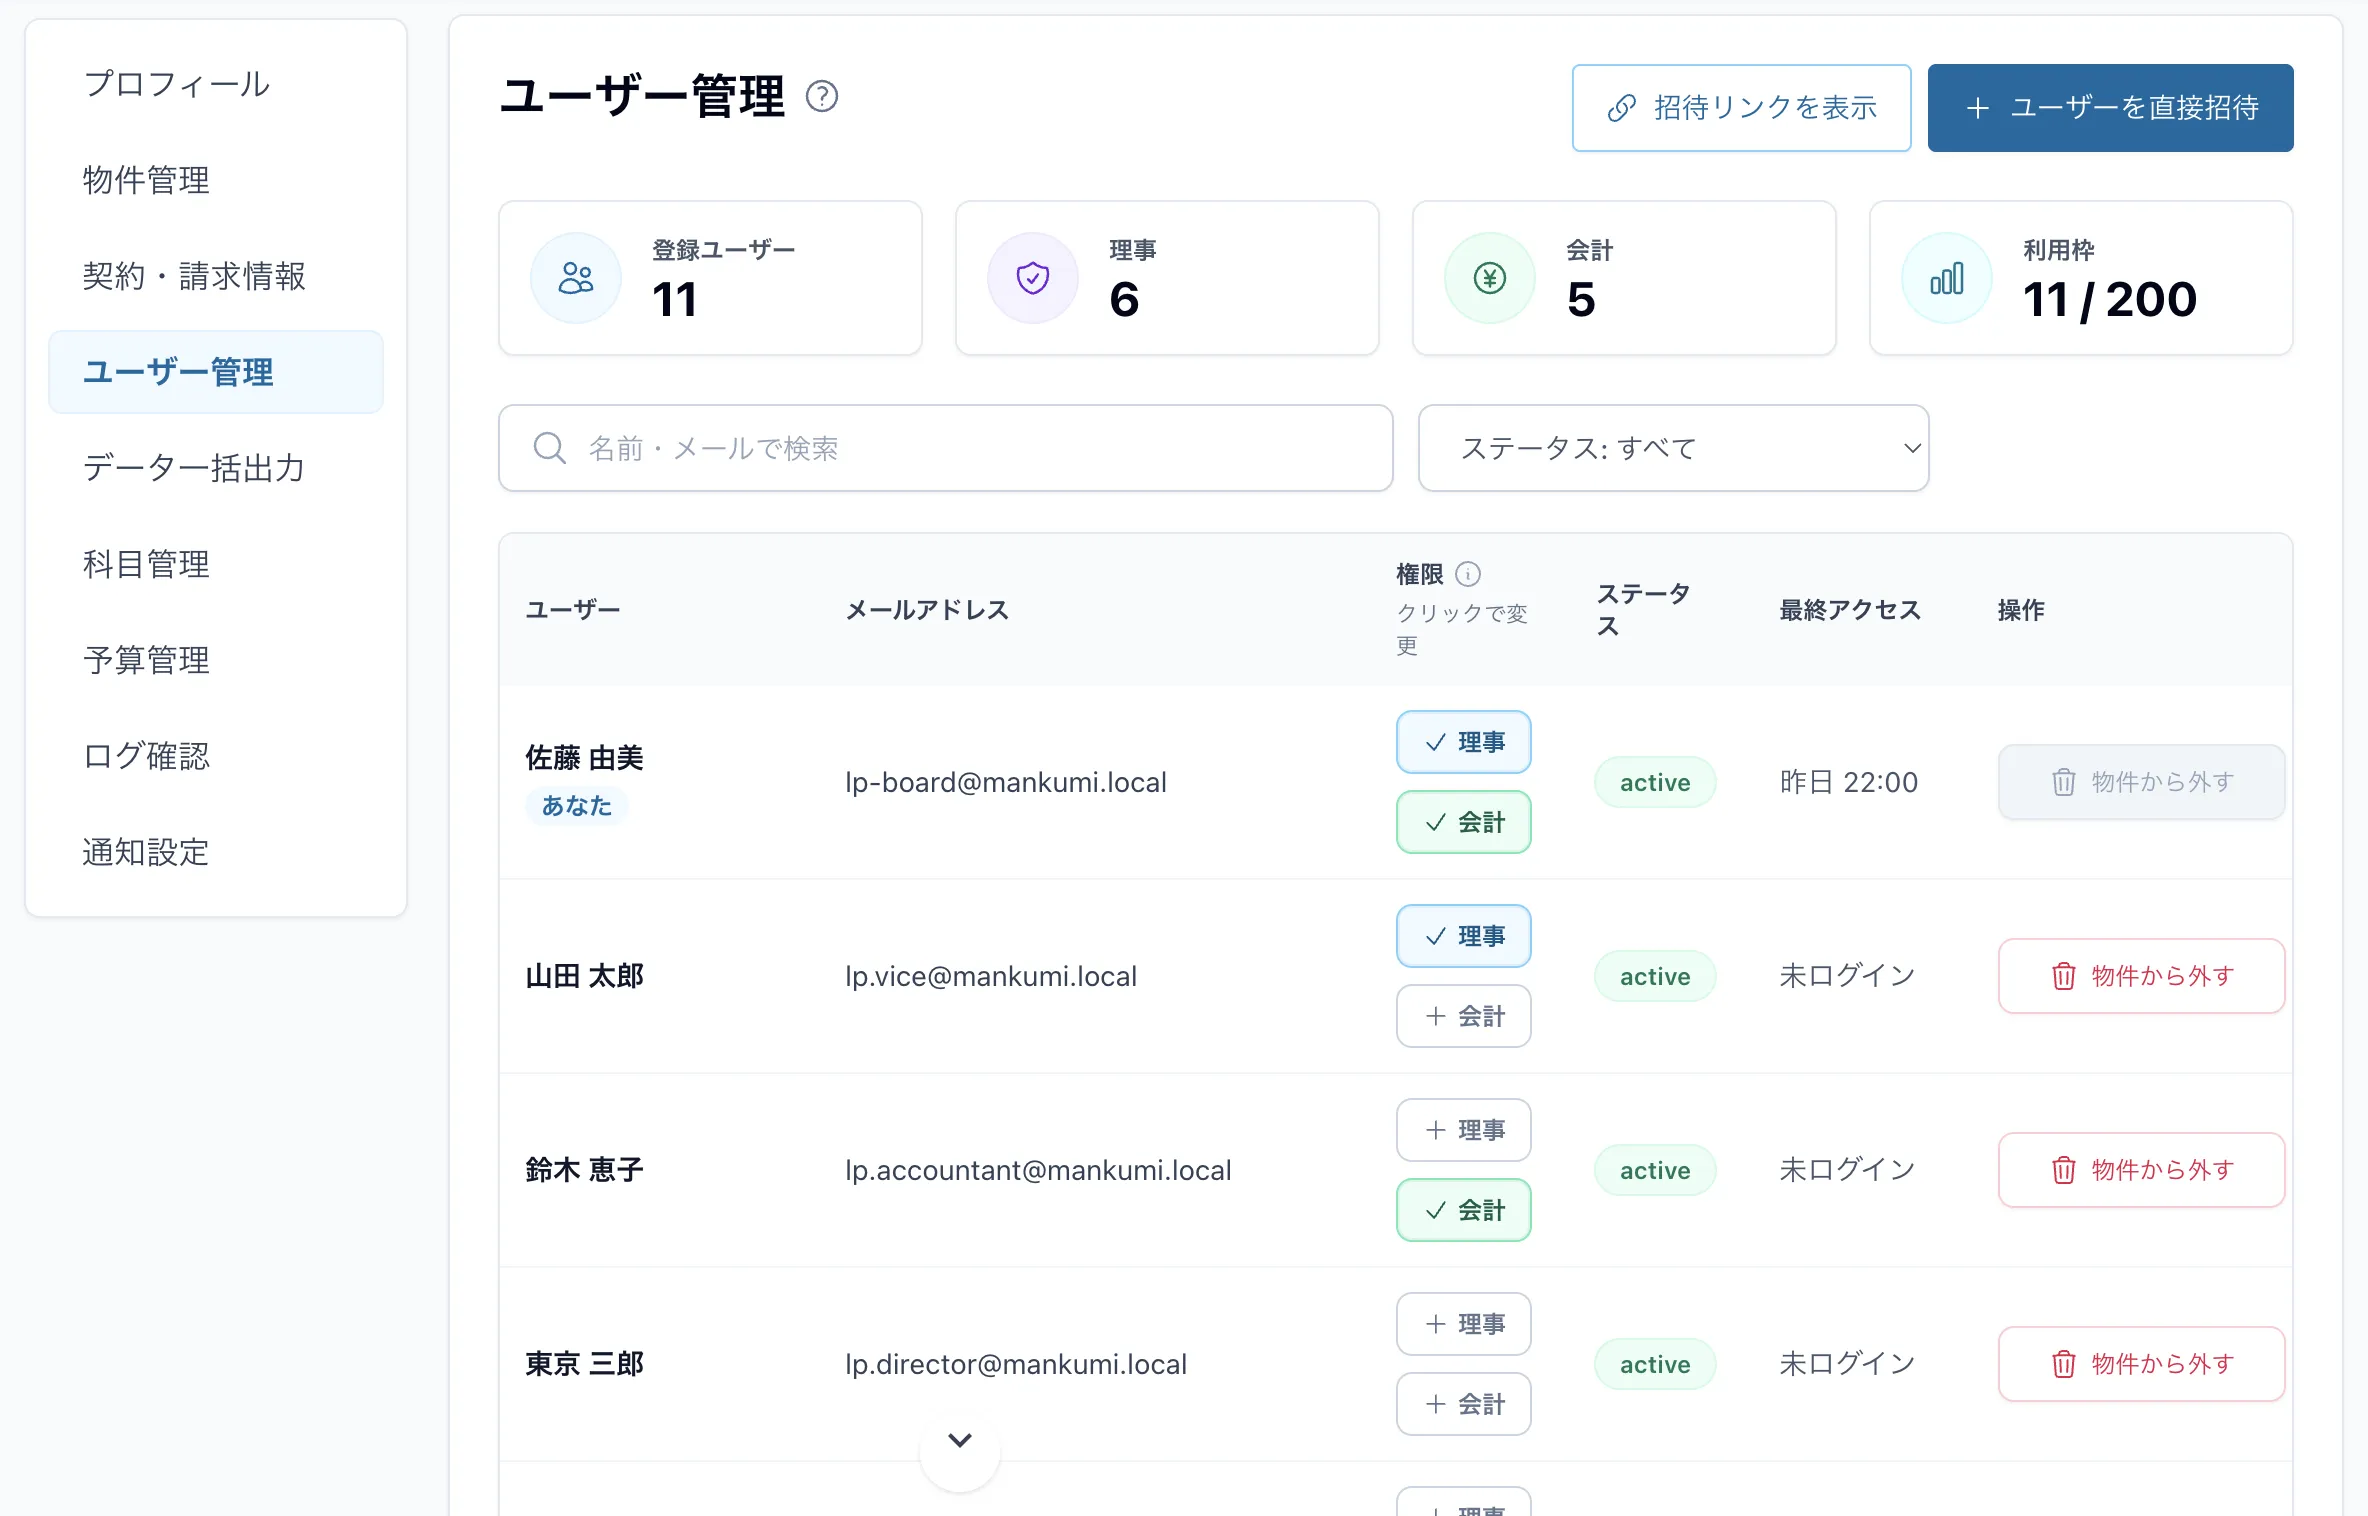The height and width of the screenshot is (1516, 2368).
Task: Click active status for 山田 太郎
Action: click(1655, 976)
